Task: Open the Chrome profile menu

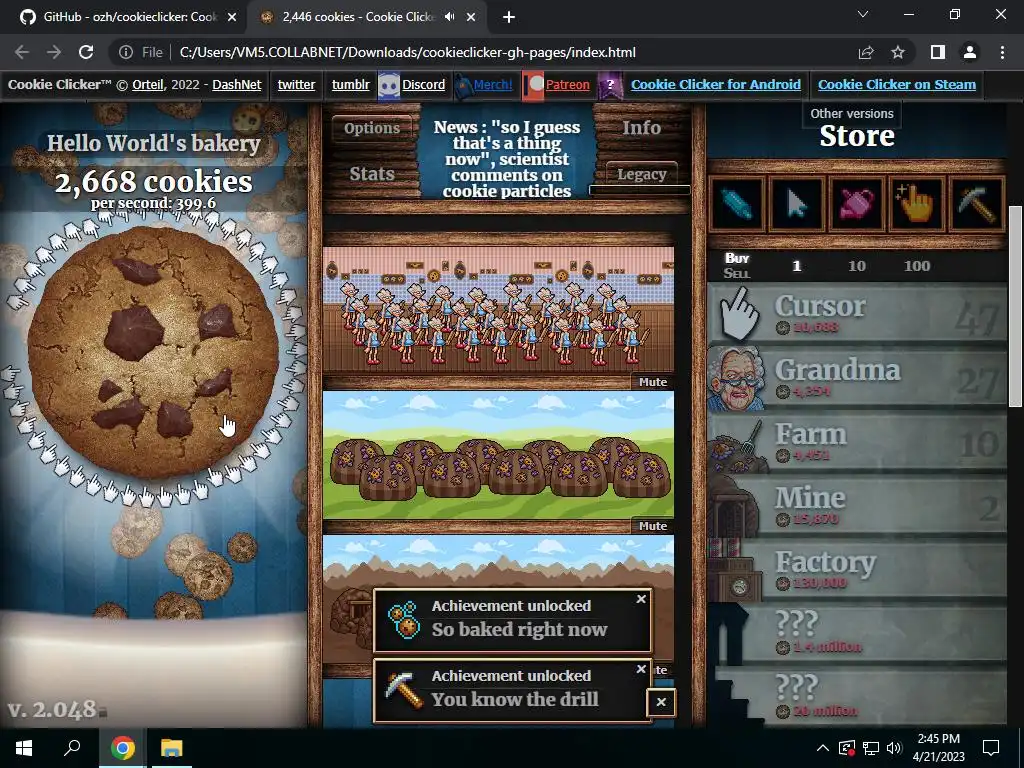Action: click(970, 52)
